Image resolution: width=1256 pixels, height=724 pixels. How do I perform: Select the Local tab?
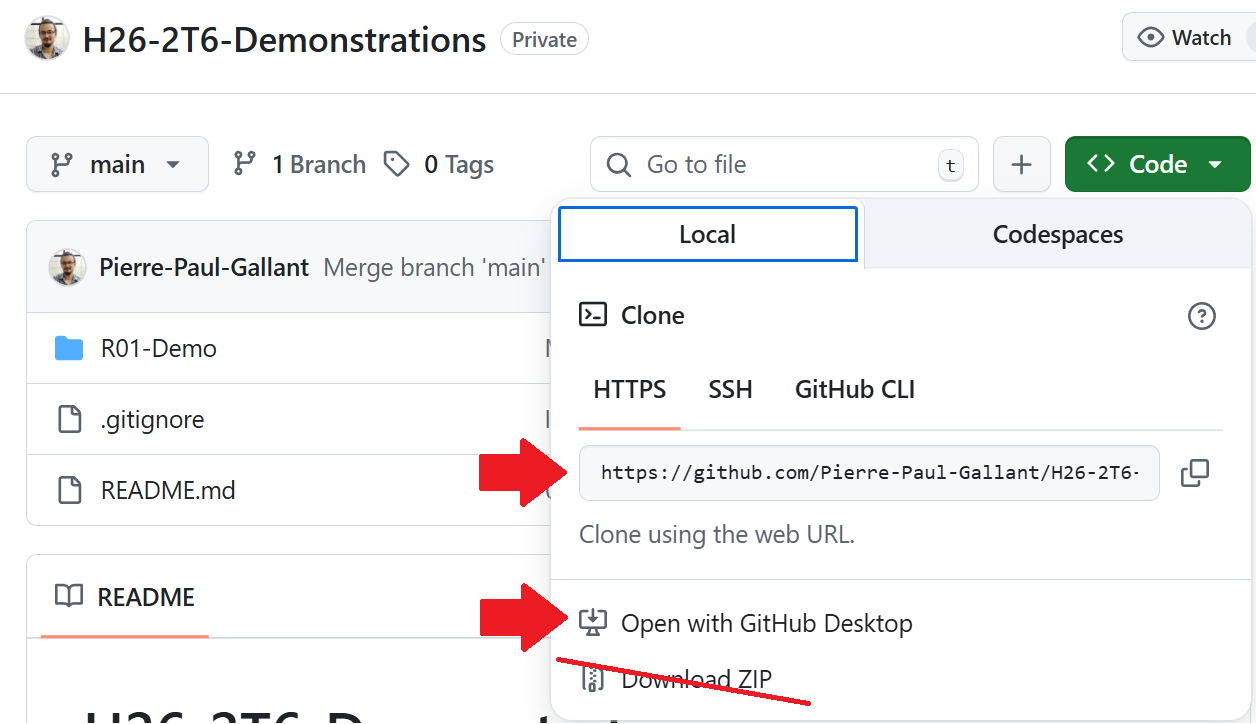tap(707, 234)
